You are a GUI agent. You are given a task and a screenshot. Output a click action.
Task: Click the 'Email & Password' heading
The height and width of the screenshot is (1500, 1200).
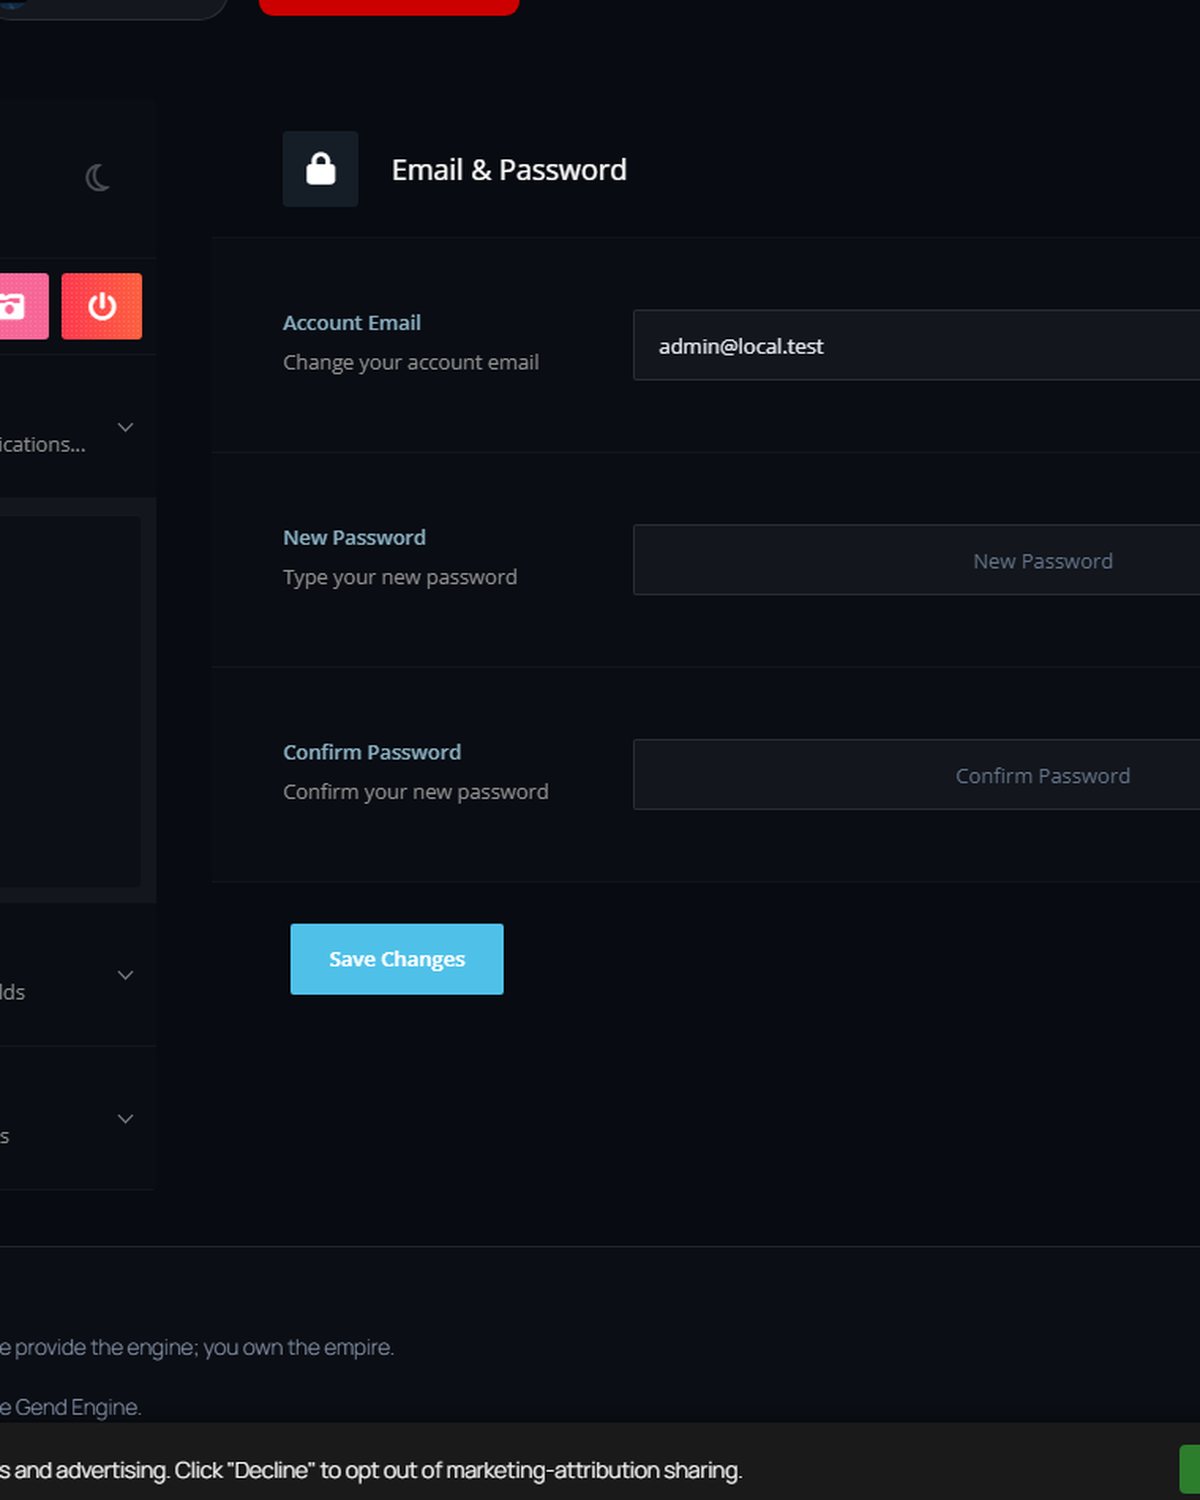(x=509, y=170)
